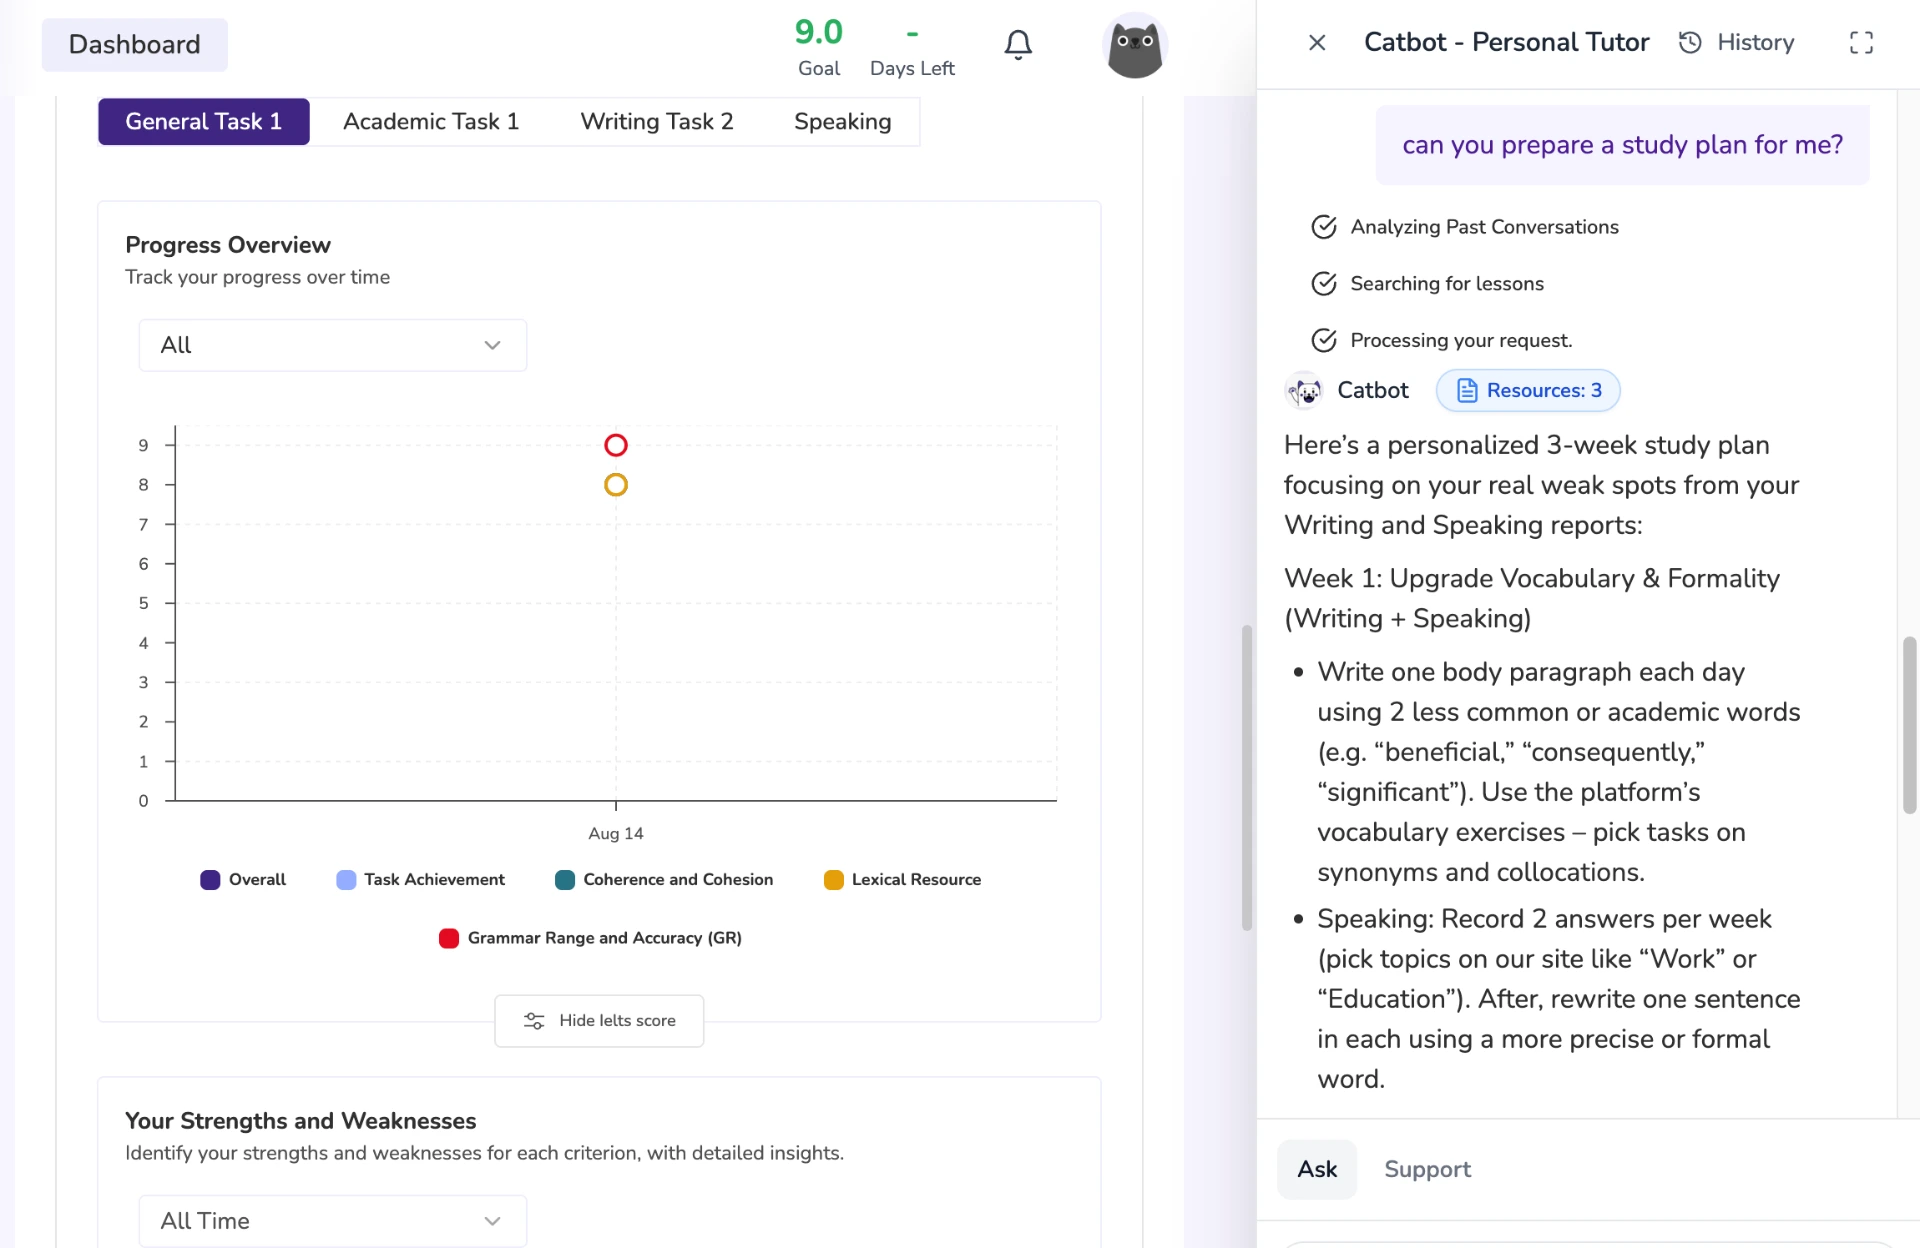Image resolution: width=1920 pixels, height=1248 pixels.
Task: Open chat History clock icon
Action: click(x=1690, y=42)
